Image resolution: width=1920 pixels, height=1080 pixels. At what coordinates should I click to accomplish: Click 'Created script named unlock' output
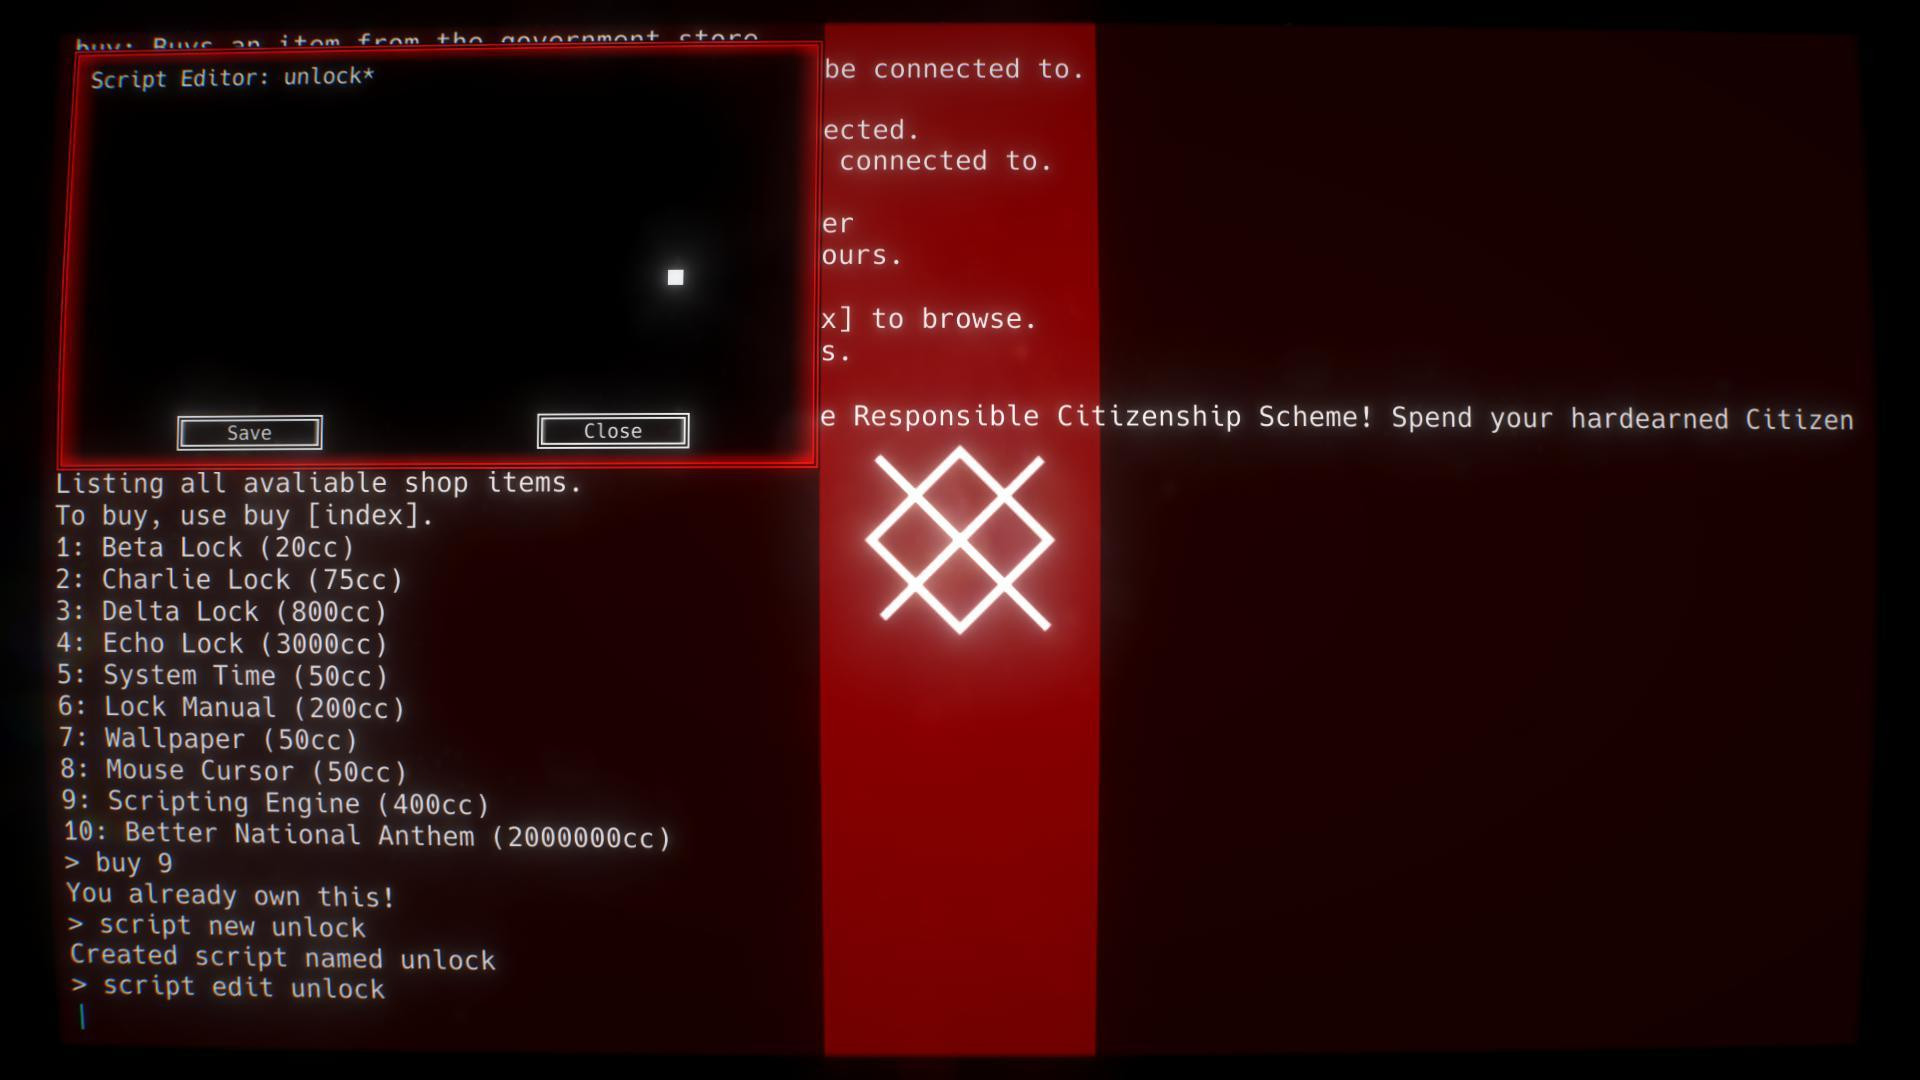tap(283, 957)
